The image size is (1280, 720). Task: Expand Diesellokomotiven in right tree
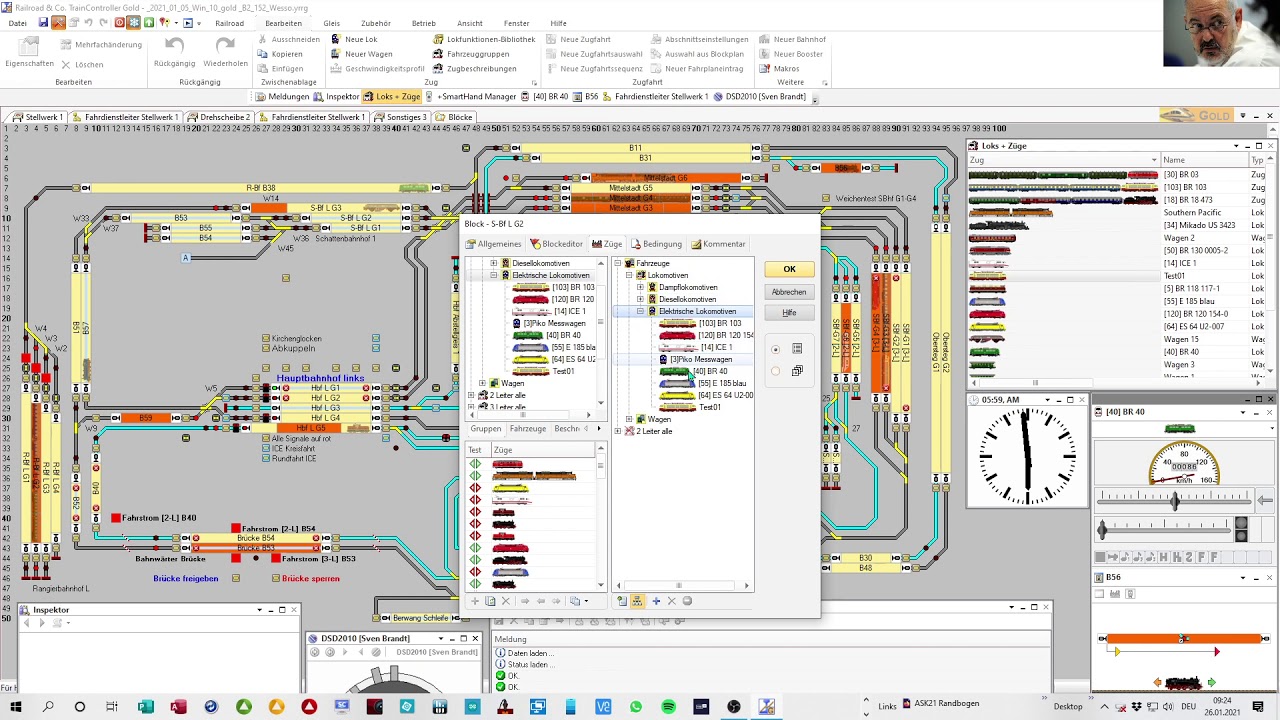click(x=640, y=299)
